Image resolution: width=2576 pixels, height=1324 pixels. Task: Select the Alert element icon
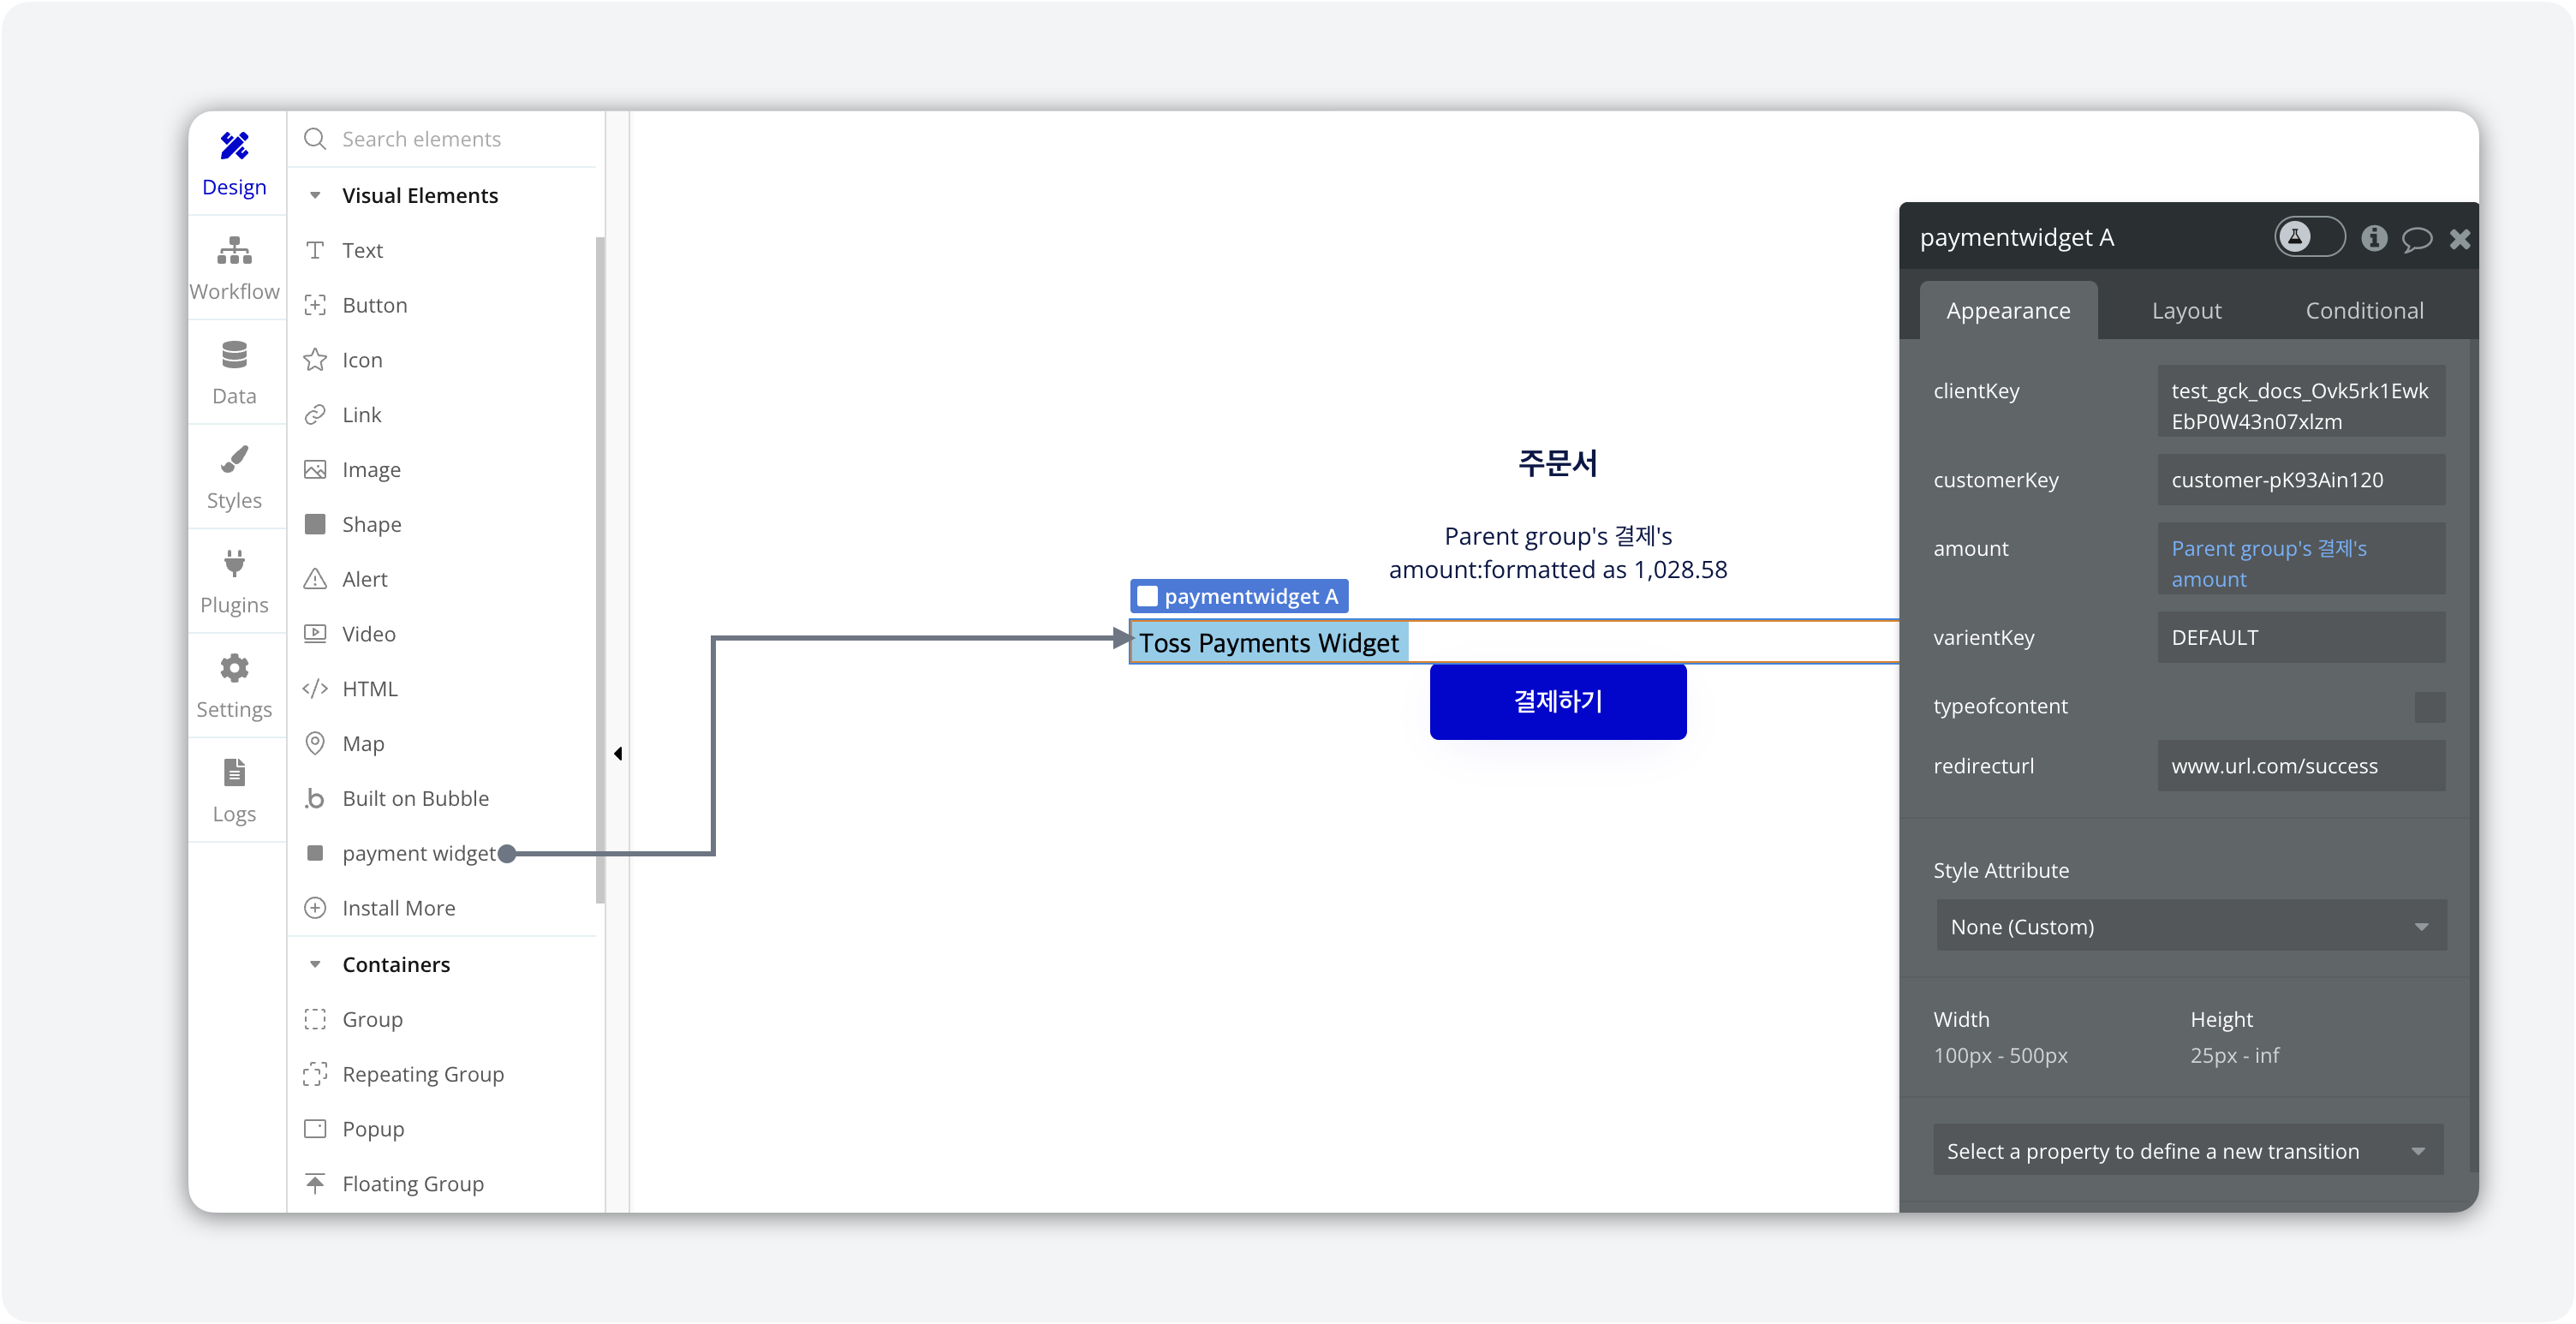click(315, 579)
